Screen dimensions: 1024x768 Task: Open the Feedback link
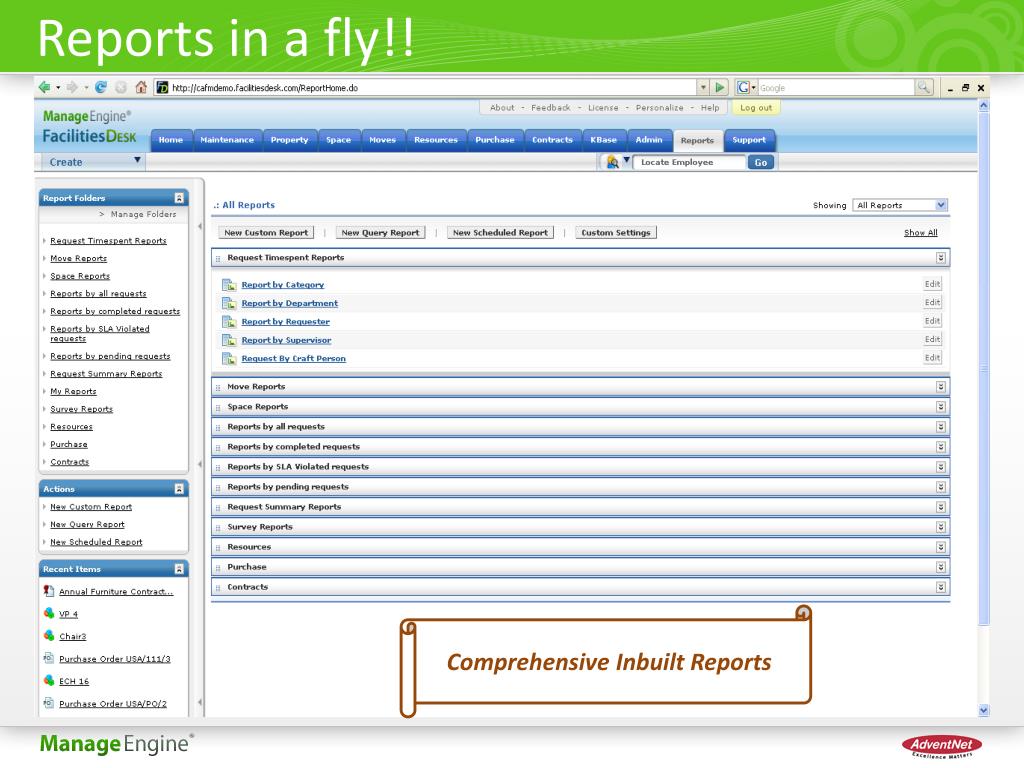551,108
